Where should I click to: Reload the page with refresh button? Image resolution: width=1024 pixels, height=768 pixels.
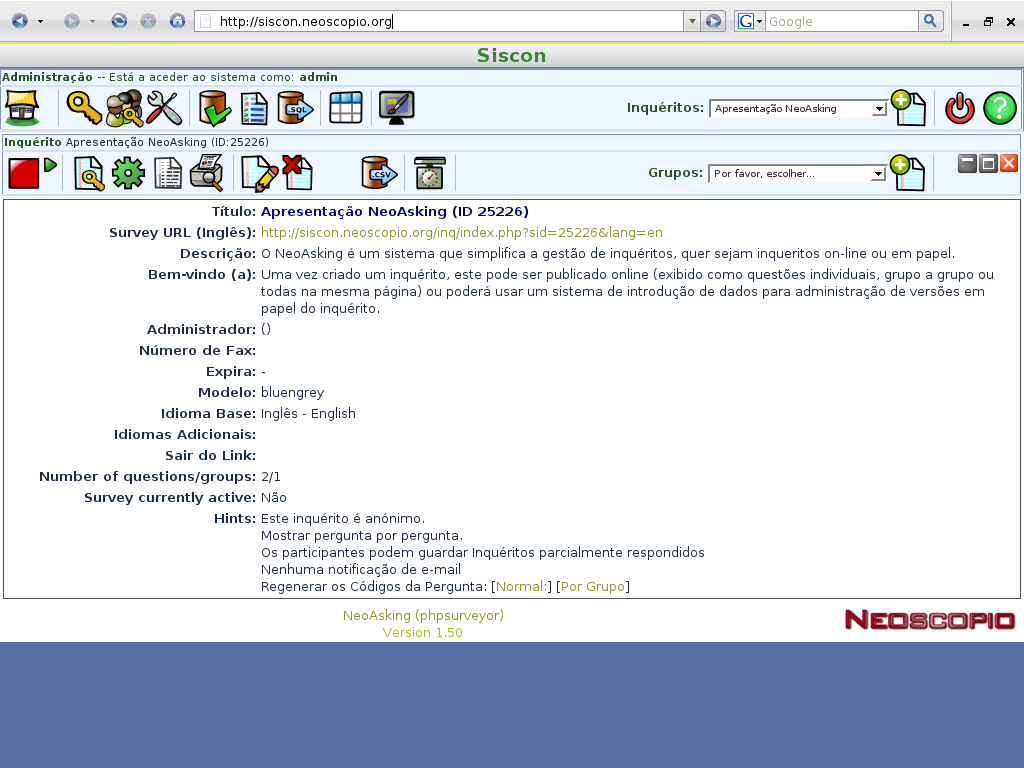point(119,22)
